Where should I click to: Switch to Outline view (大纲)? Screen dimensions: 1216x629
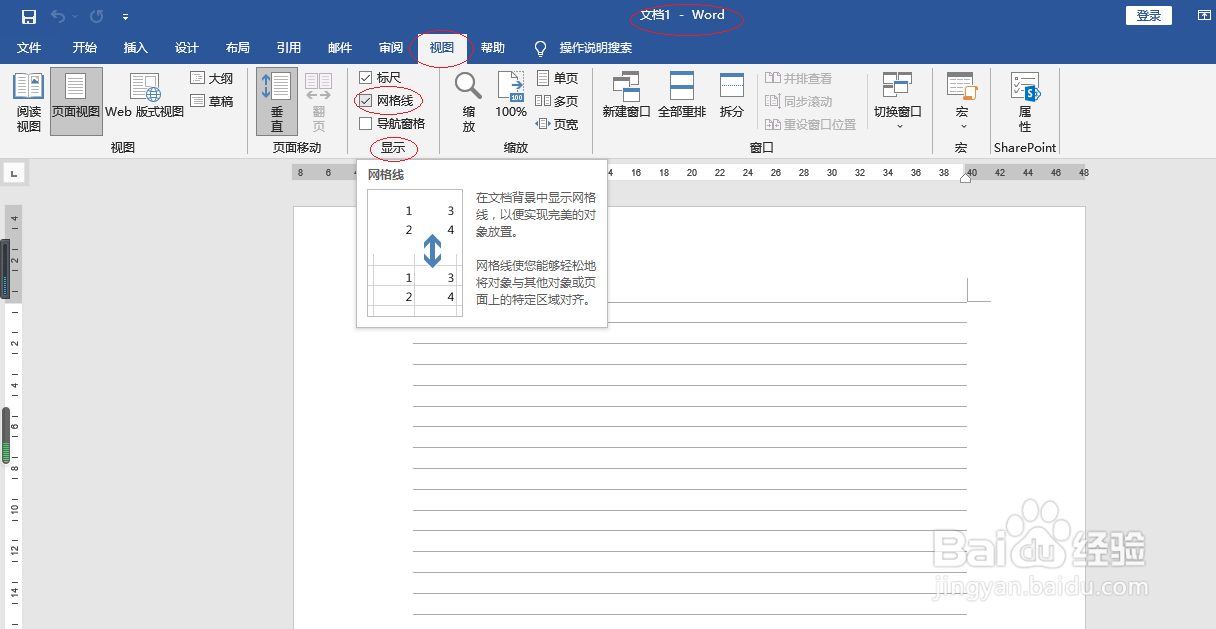212,78
